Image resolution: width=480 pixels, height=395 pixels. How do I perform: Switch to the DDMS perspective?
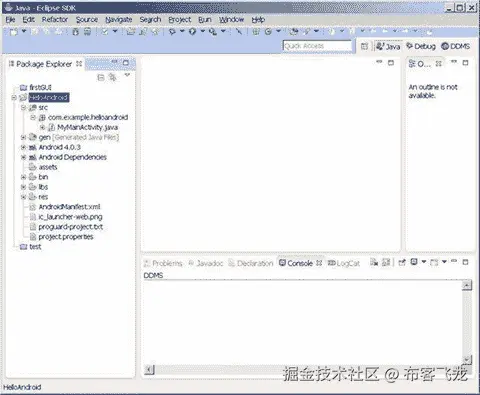click(456, 46)
